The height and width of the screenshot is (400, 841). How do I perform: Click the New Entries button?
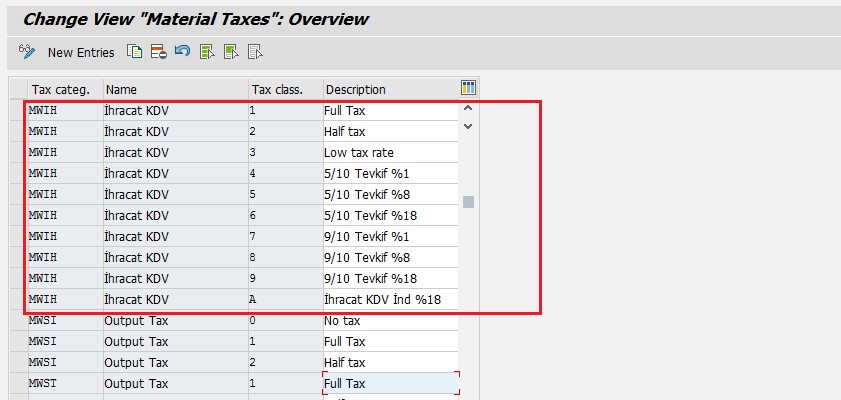pyautogui.click(x=81, y=52)
